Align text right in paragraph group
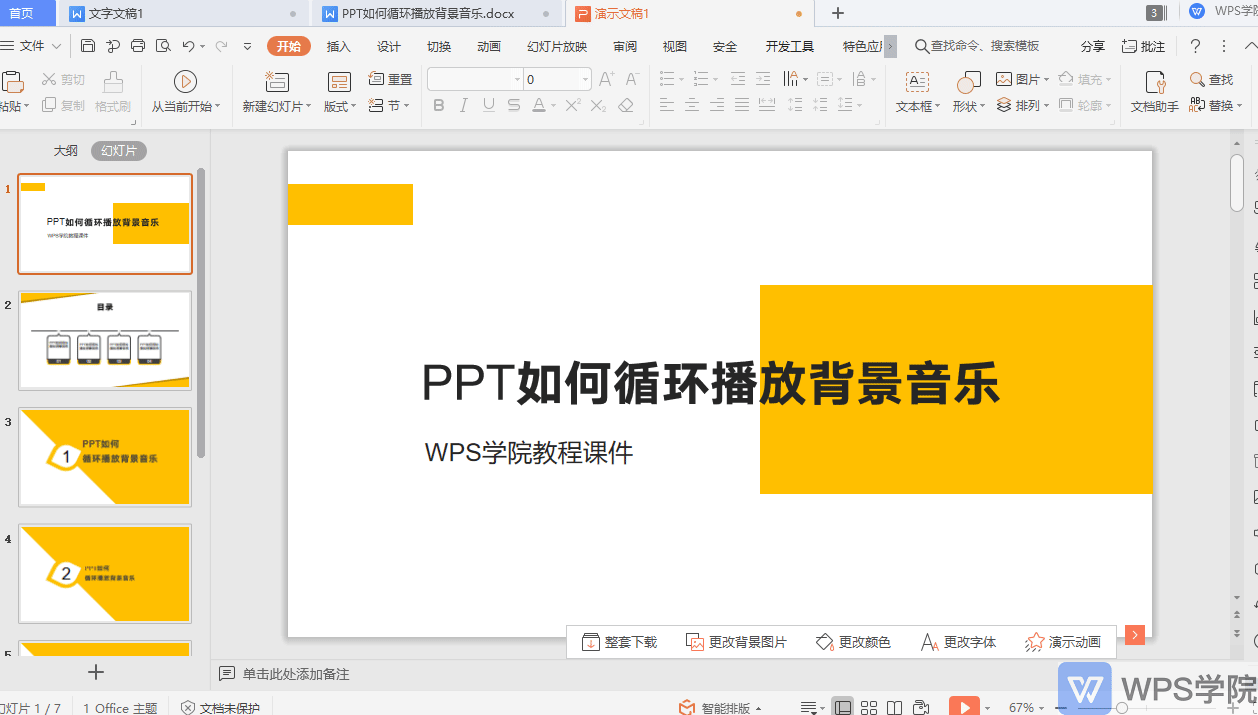 coord(717,105)
